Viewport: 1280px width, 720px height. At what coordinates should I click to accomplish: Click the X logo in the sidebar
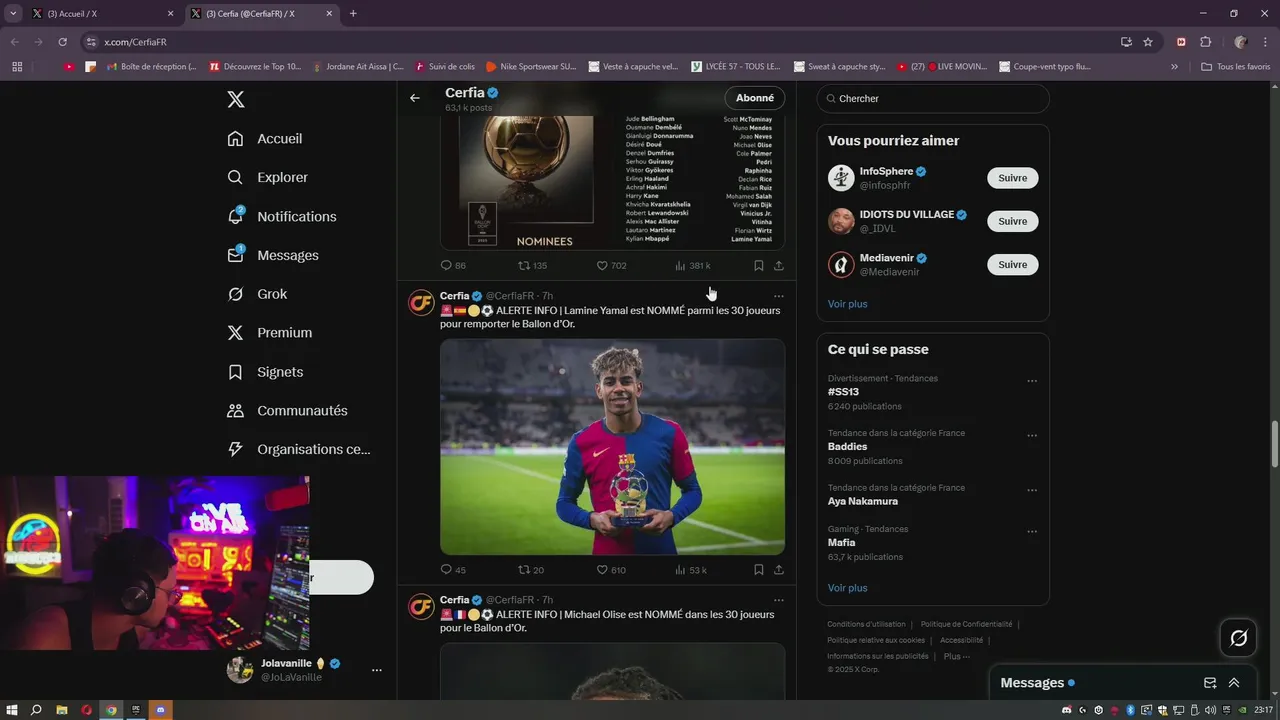pyautogui.click(x=235, y=99)
